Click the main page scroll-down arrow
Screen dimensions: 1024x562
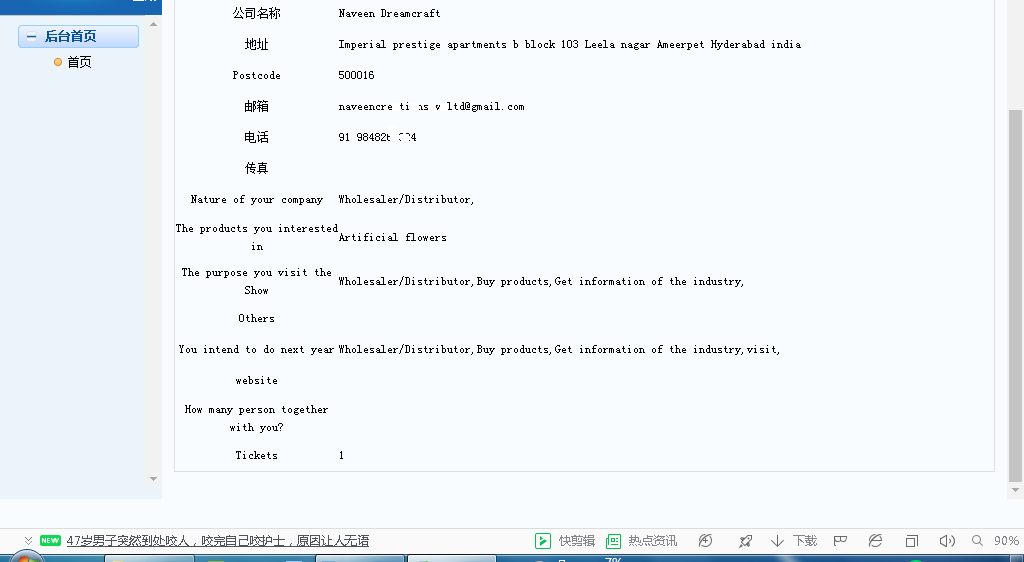click(x=1015, y=490)
